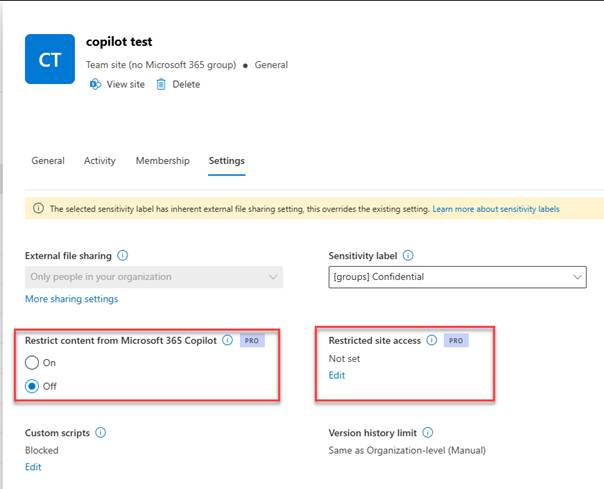Open the Membership tab
604x489 pixels.
click(x=162, y=161)
